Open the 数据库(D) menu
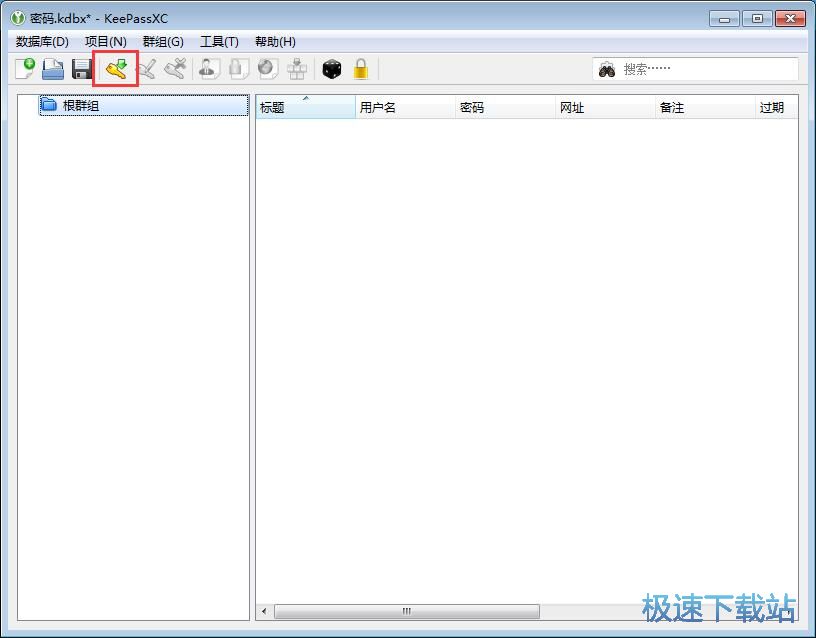The width and height of the screenshot is (816, 638). point(42,42)
